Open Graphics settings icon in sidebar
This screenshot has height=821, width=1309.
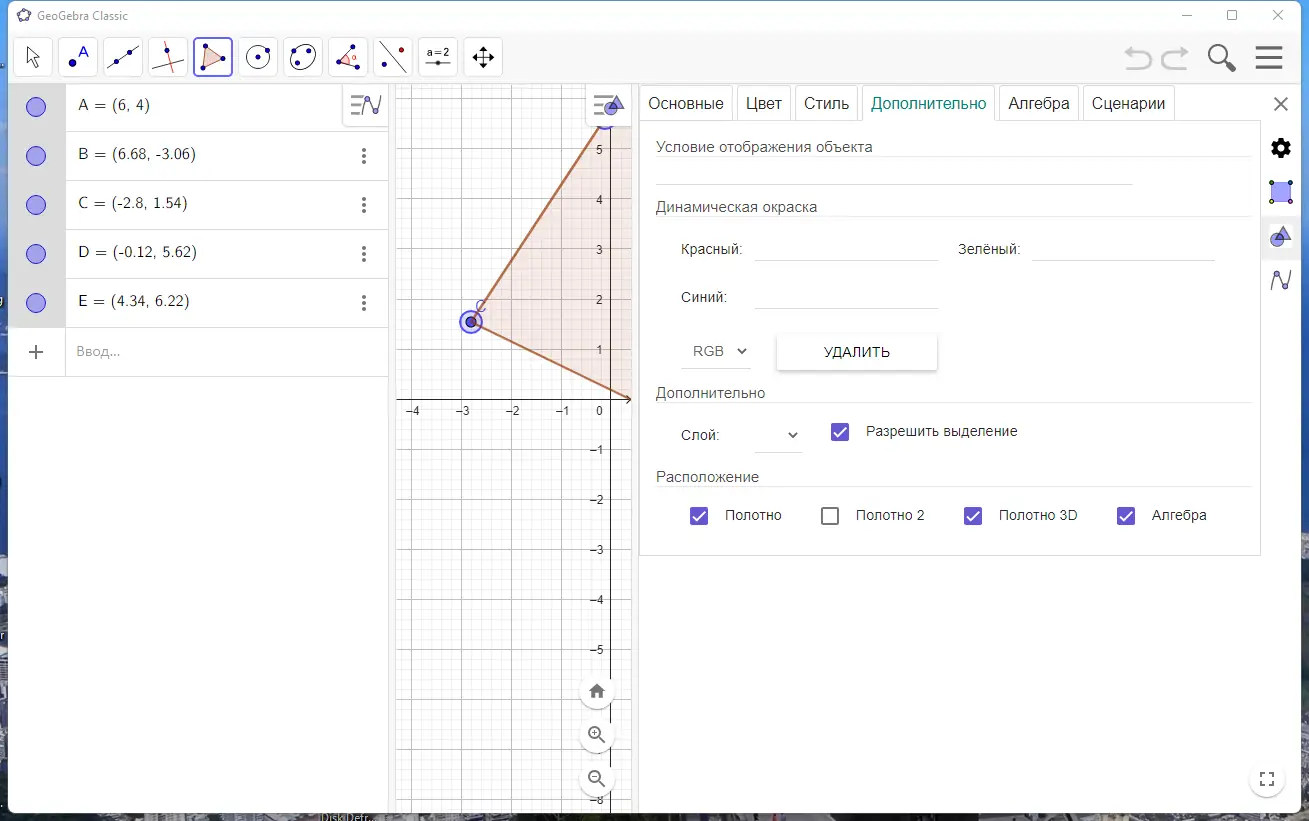pos(1281,237)
